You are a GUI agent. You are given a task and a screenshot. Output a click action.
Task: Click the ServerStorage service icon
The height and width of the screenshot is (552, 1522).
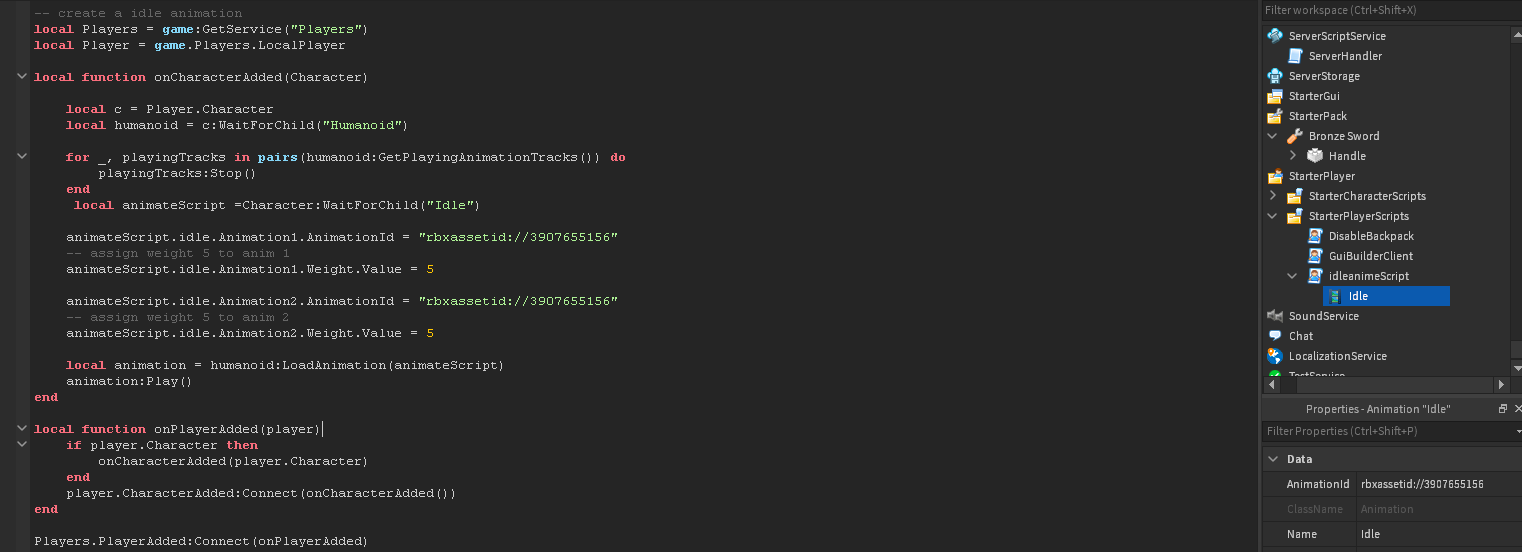(1275, 76)
